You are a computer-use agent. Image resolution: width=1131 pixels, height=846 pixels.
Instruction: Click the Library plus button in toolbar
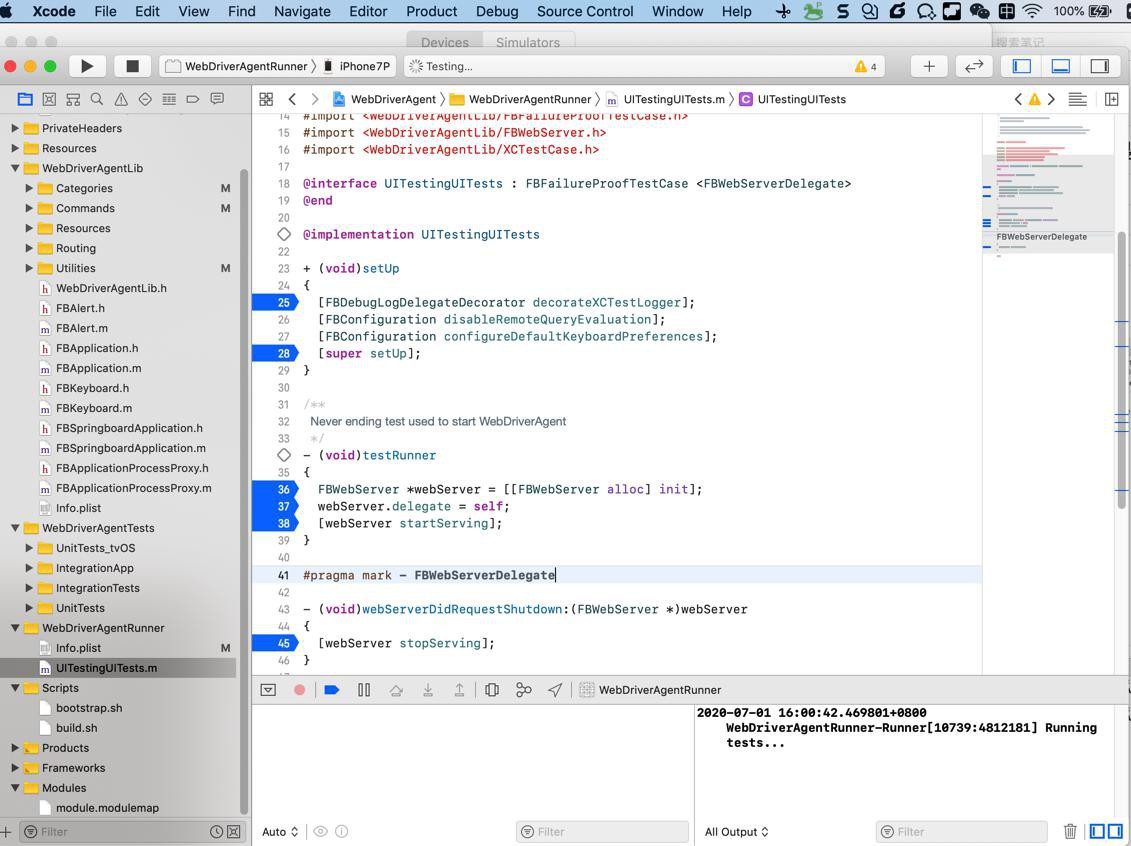[x=929, y=66]
